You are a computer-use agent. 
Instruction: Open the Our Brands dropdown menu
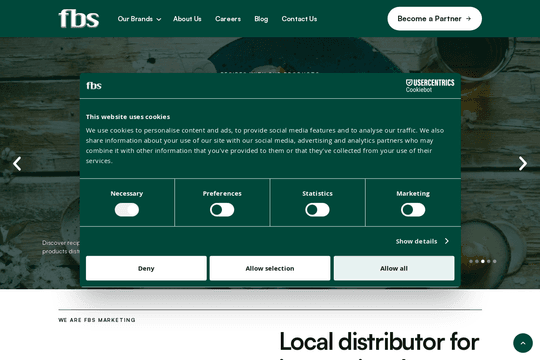[139, 19]
